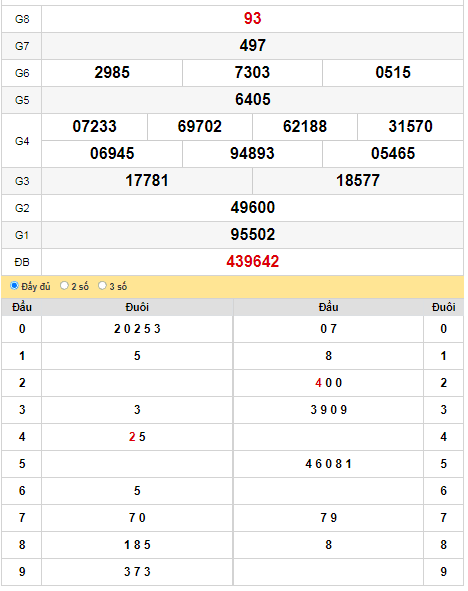Click the G8 prize number 93
The height and width of the screenshot is (591, 468).
pyautogui.click(x=252, y=18)
